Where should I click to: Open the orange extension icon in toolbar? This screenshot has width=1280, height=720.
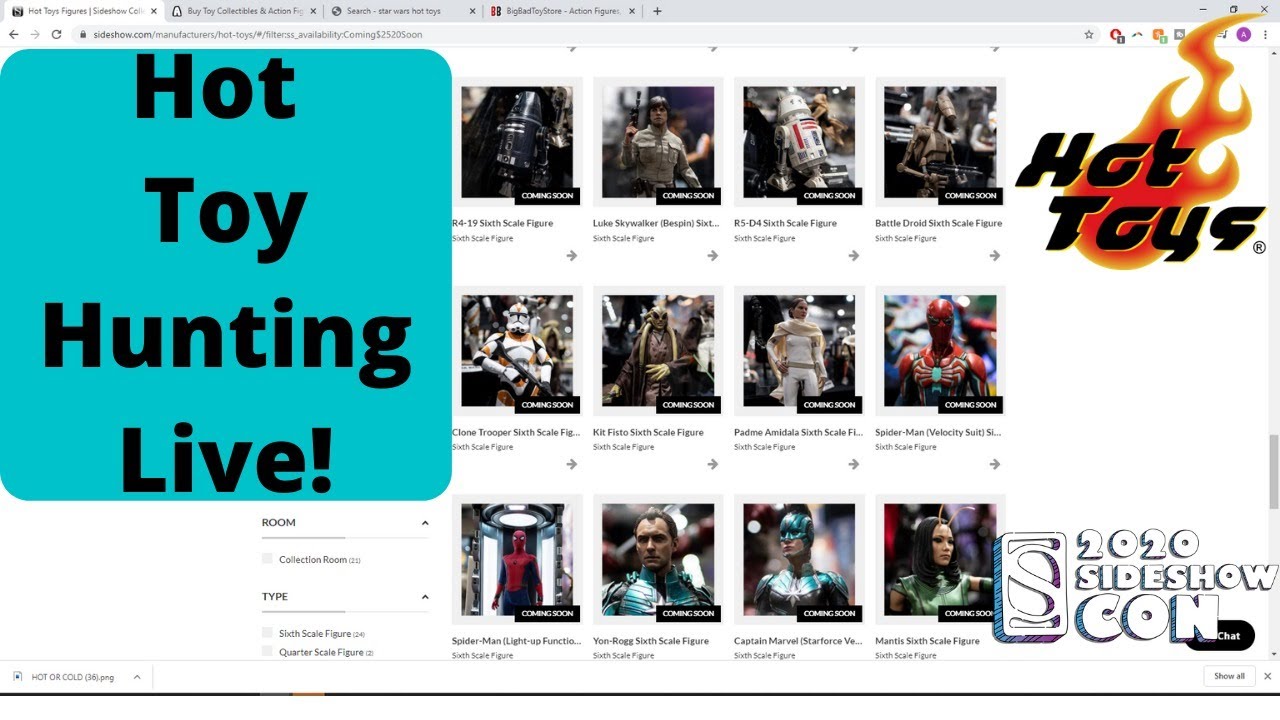click(1159, 34)
